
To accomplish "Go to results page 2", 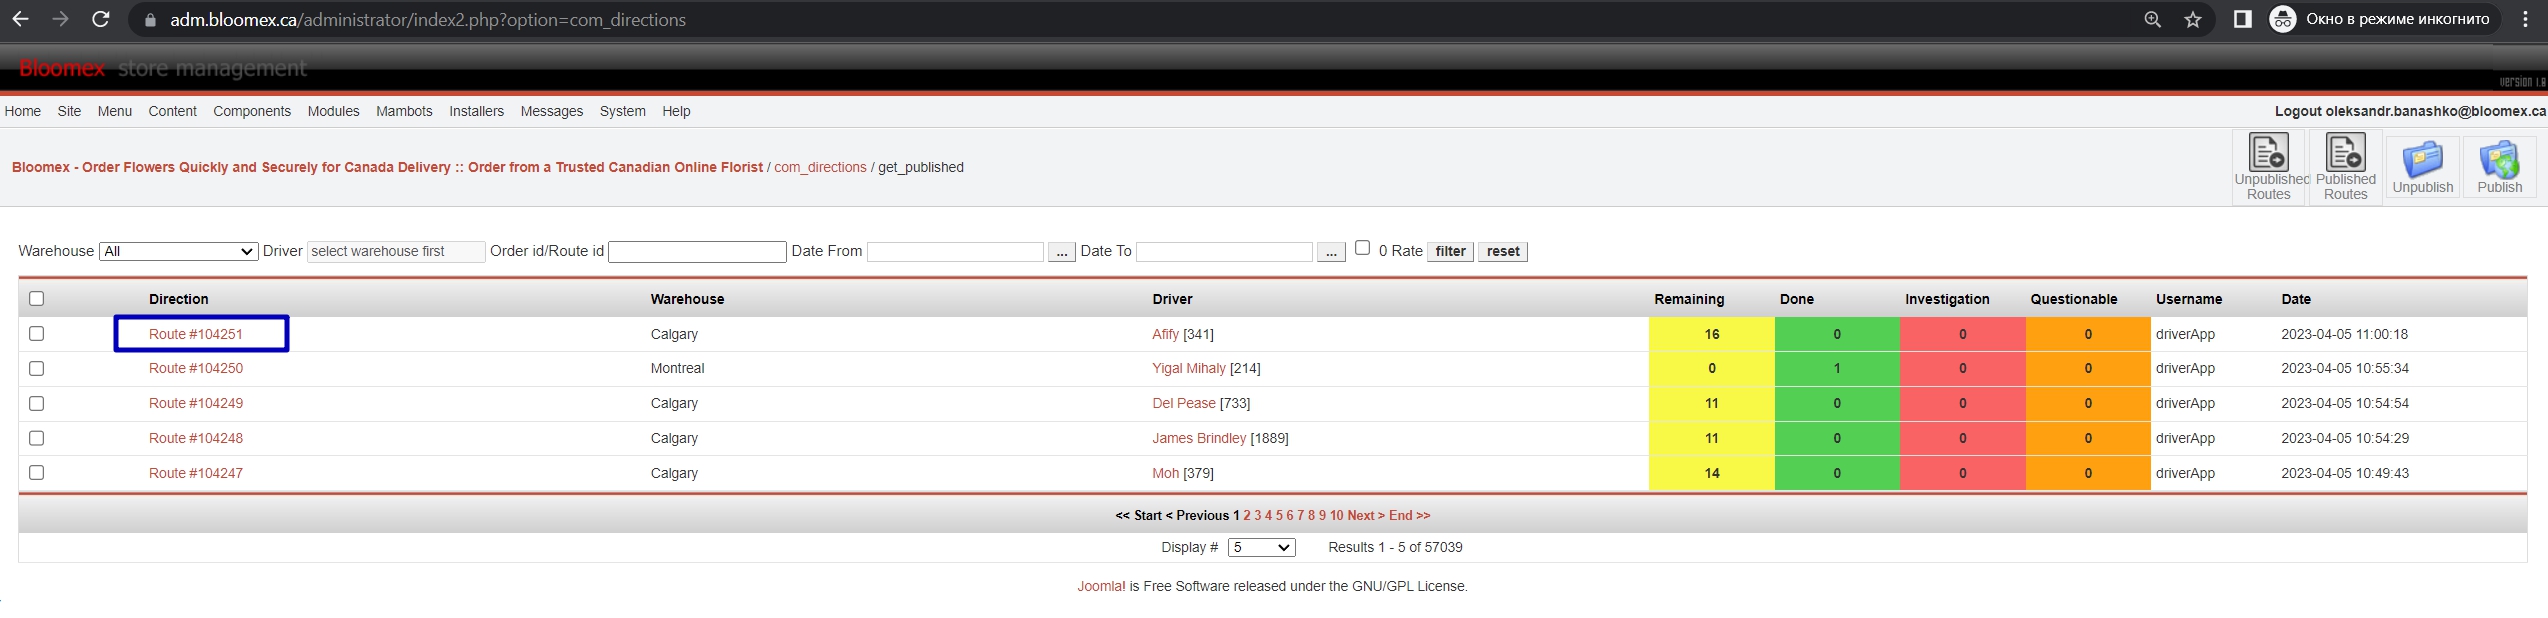I will 1247,515.
